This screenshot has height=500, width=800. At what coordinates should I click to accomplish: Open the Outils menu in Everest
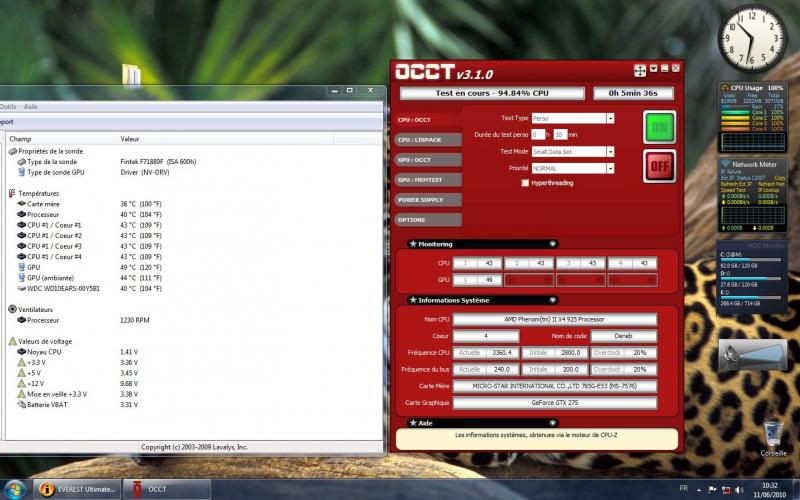pos(8,107)
